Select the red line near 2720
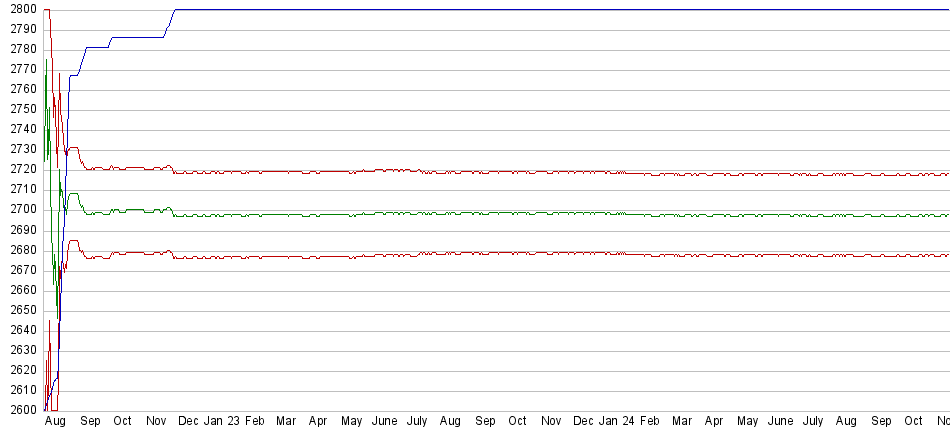 [500, 172]
